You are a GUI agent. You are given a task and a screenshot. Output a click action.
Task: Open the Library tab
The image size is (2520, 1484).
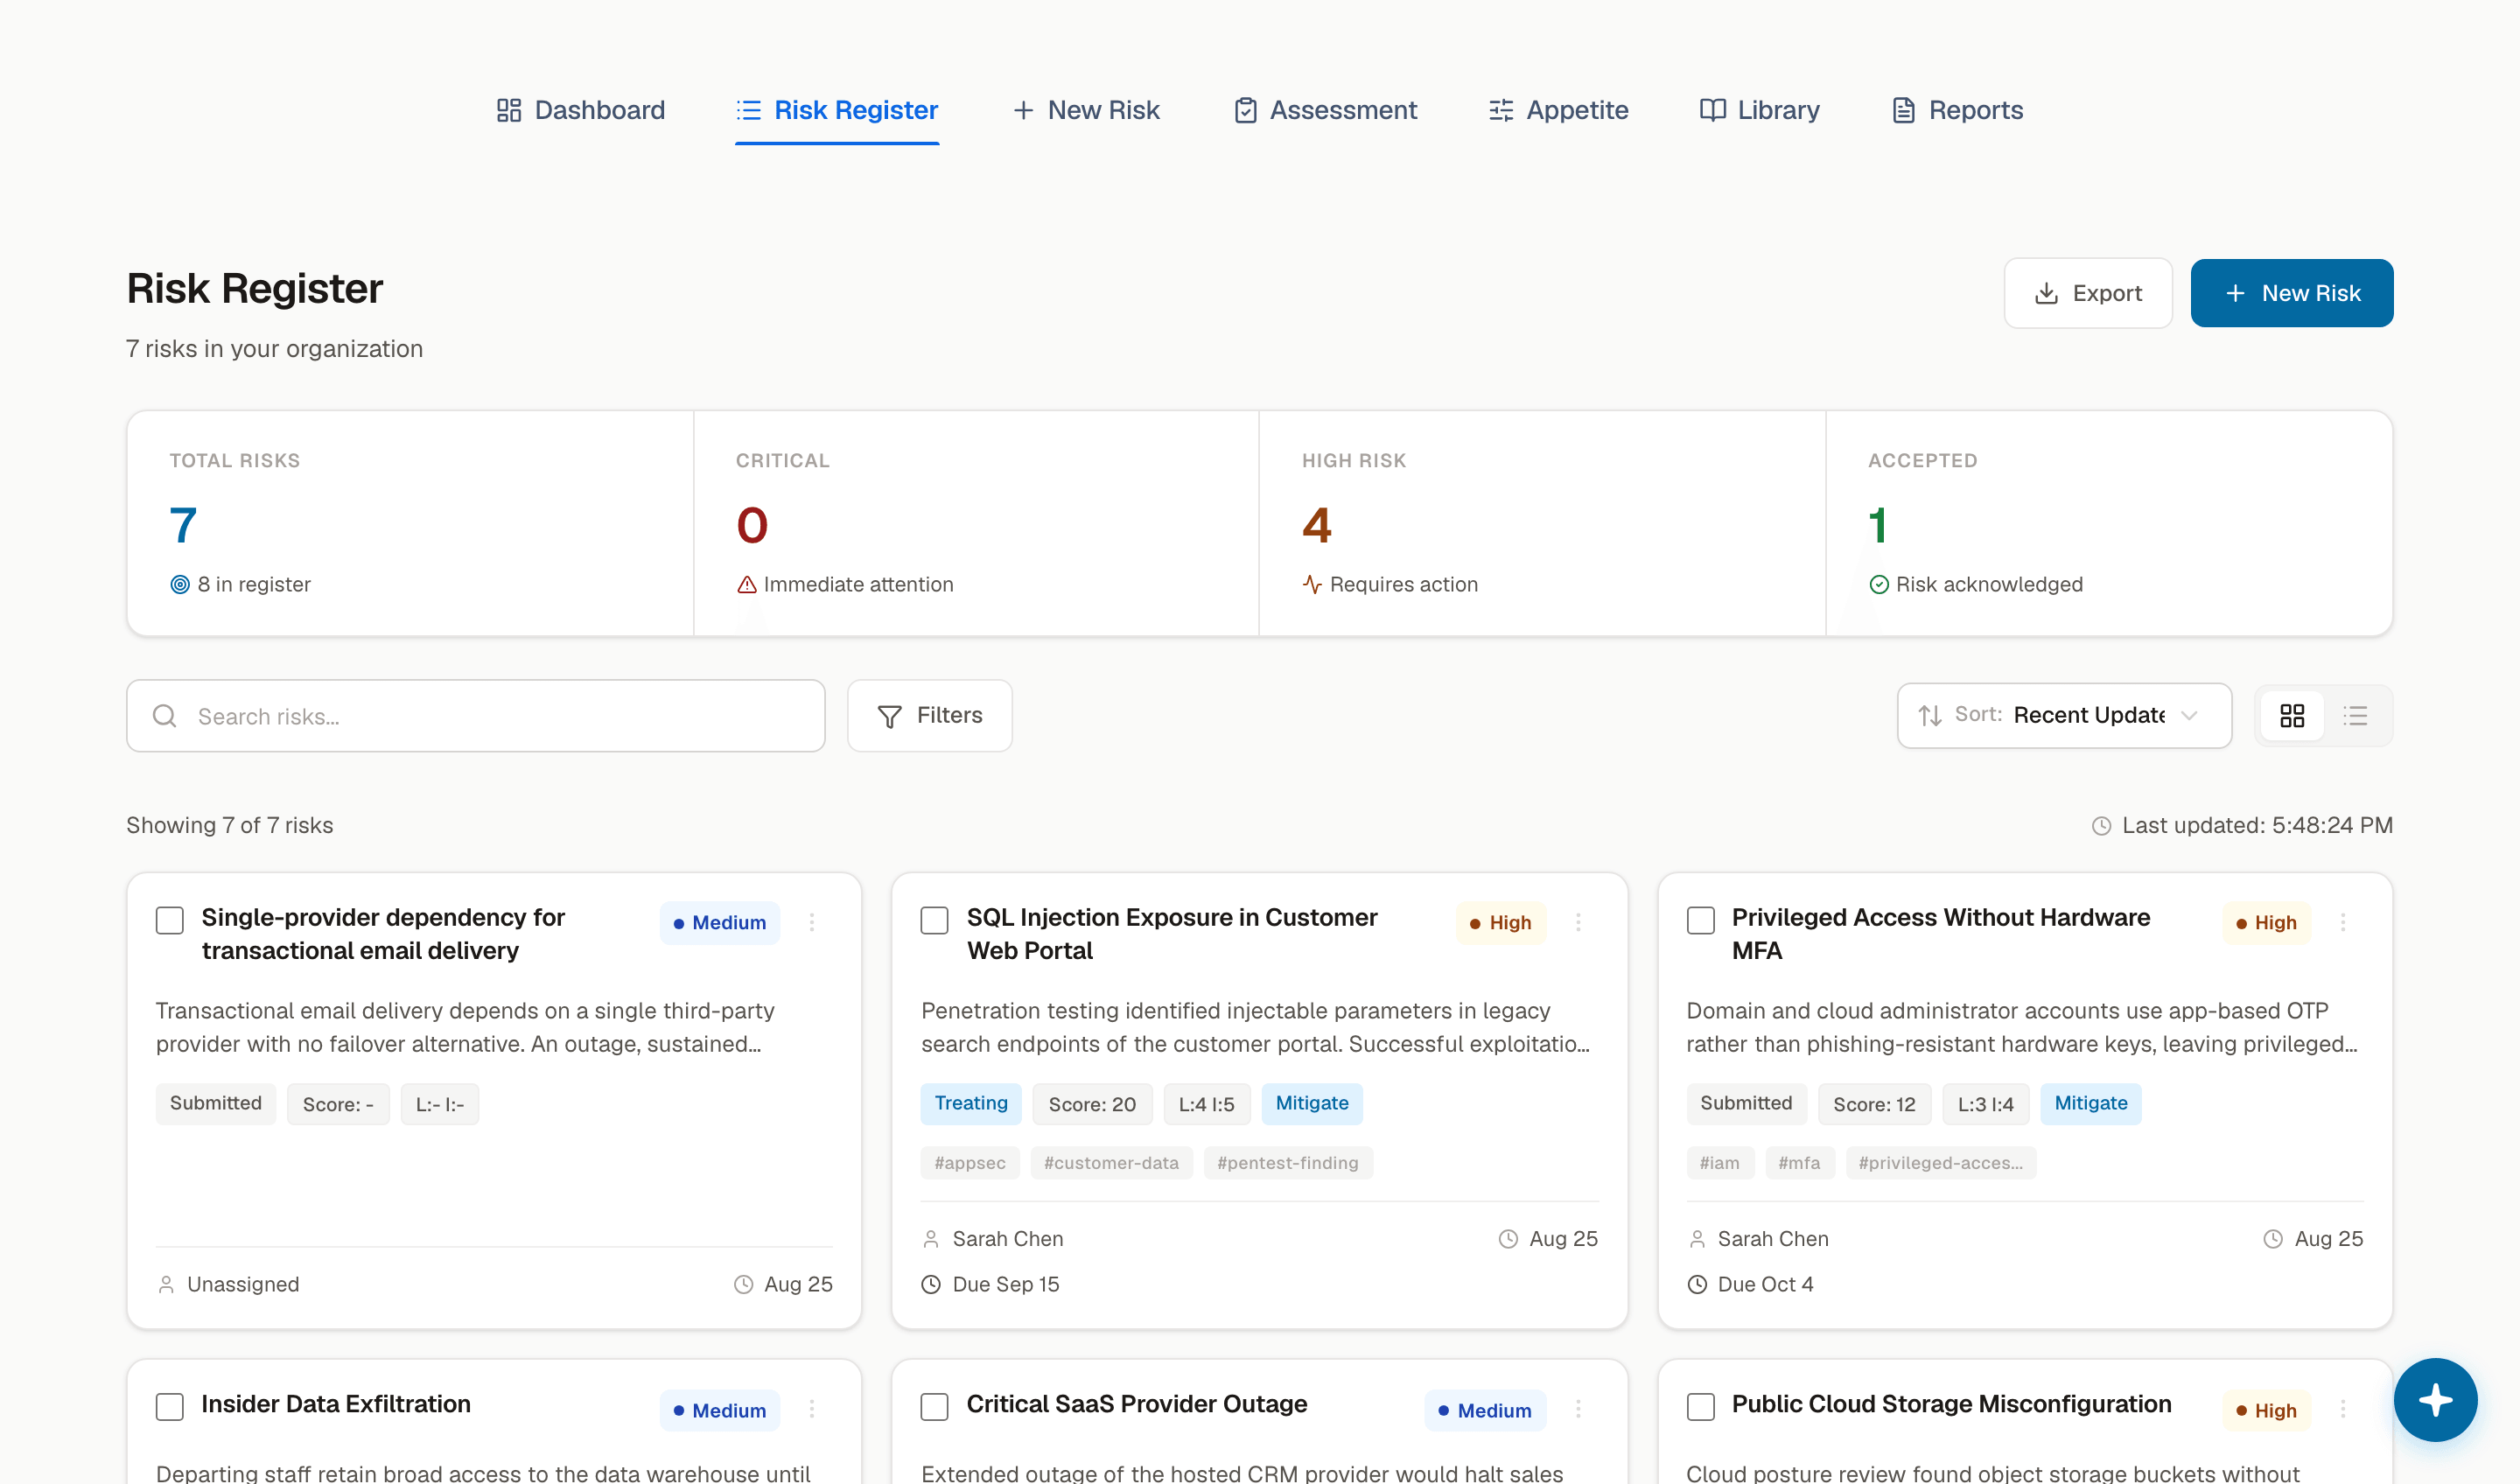[x=1759, y=110]
